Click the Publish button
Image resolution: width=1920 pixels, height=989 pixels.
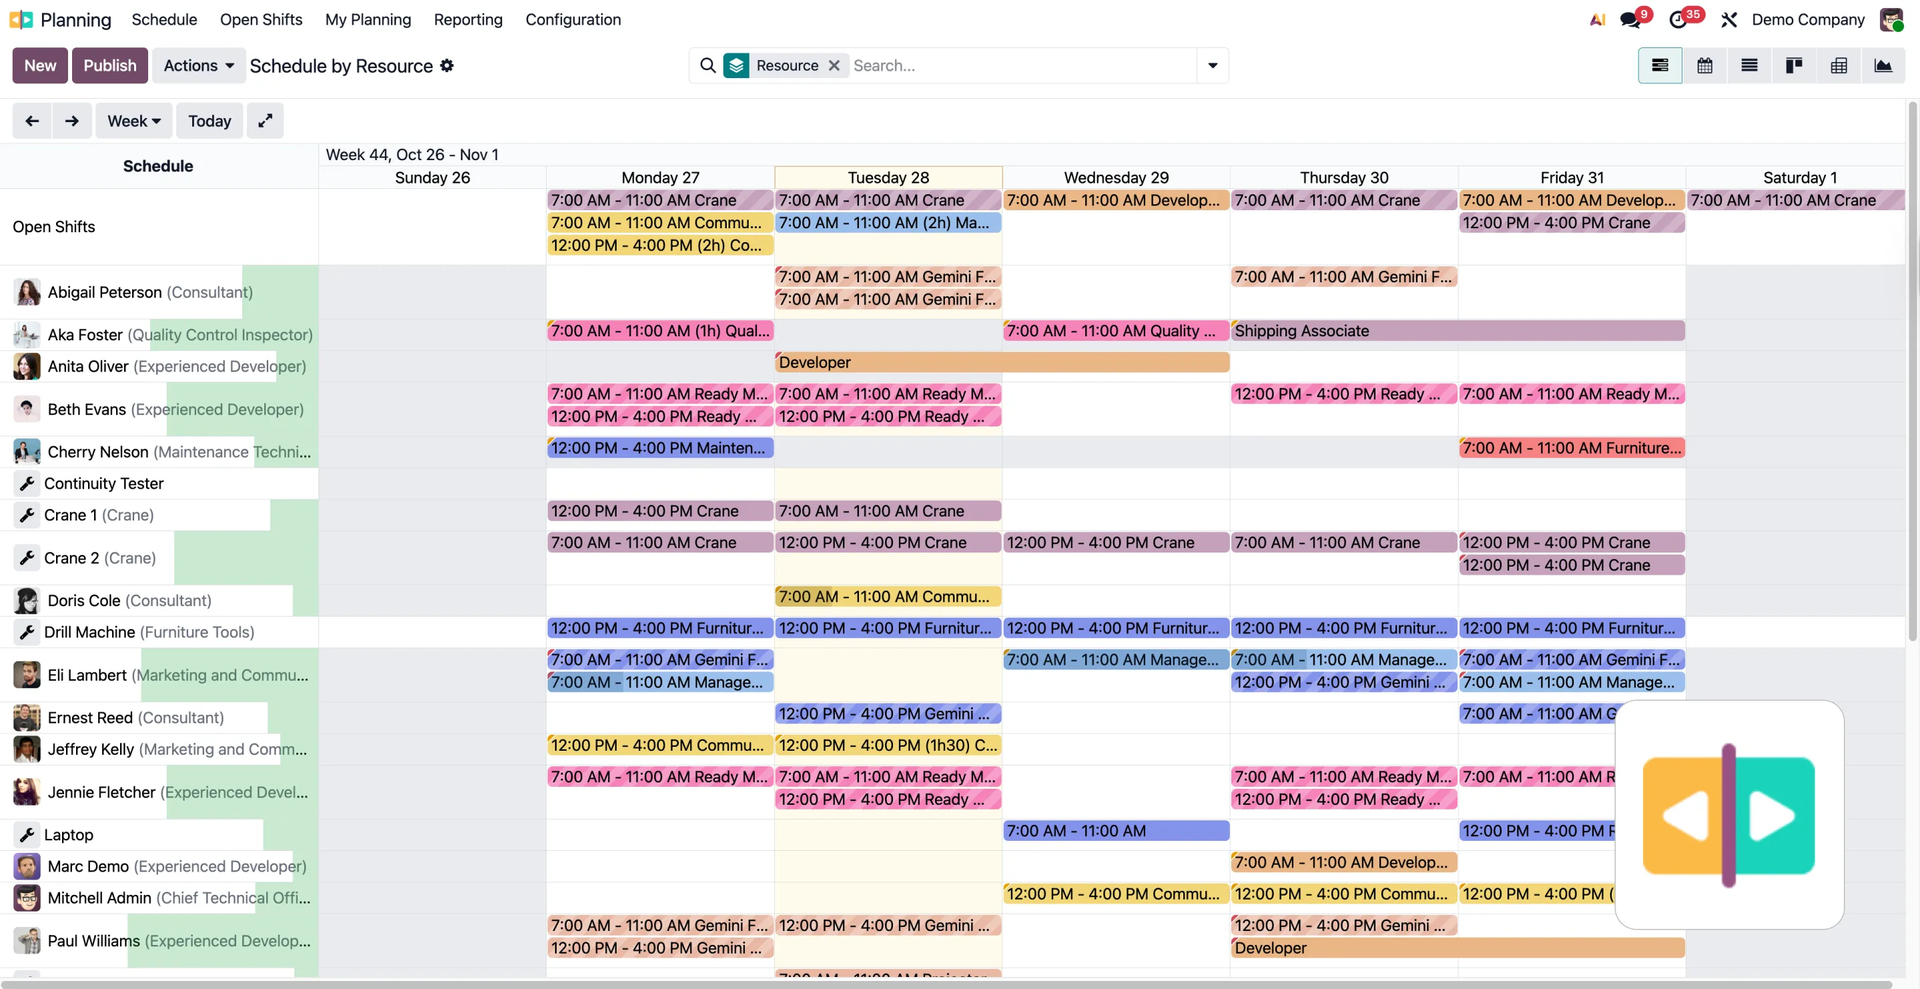[110, 66]
